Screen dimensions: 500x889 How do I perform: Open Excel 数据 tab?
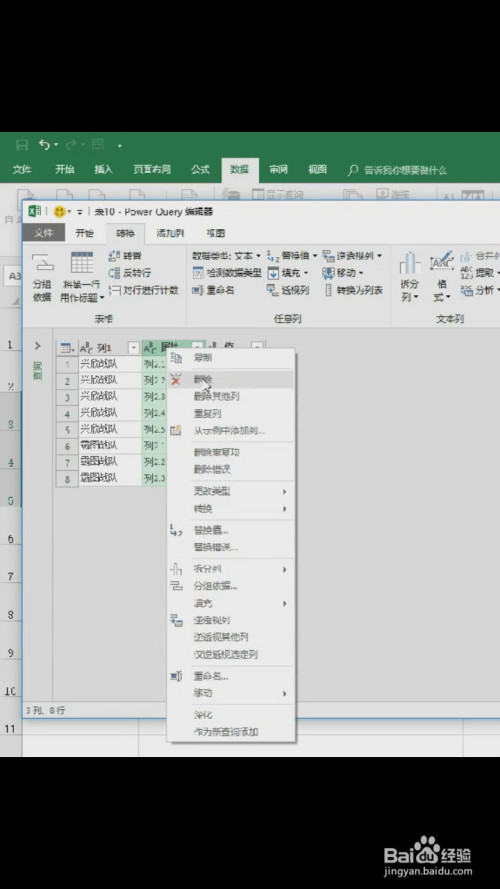239,170
